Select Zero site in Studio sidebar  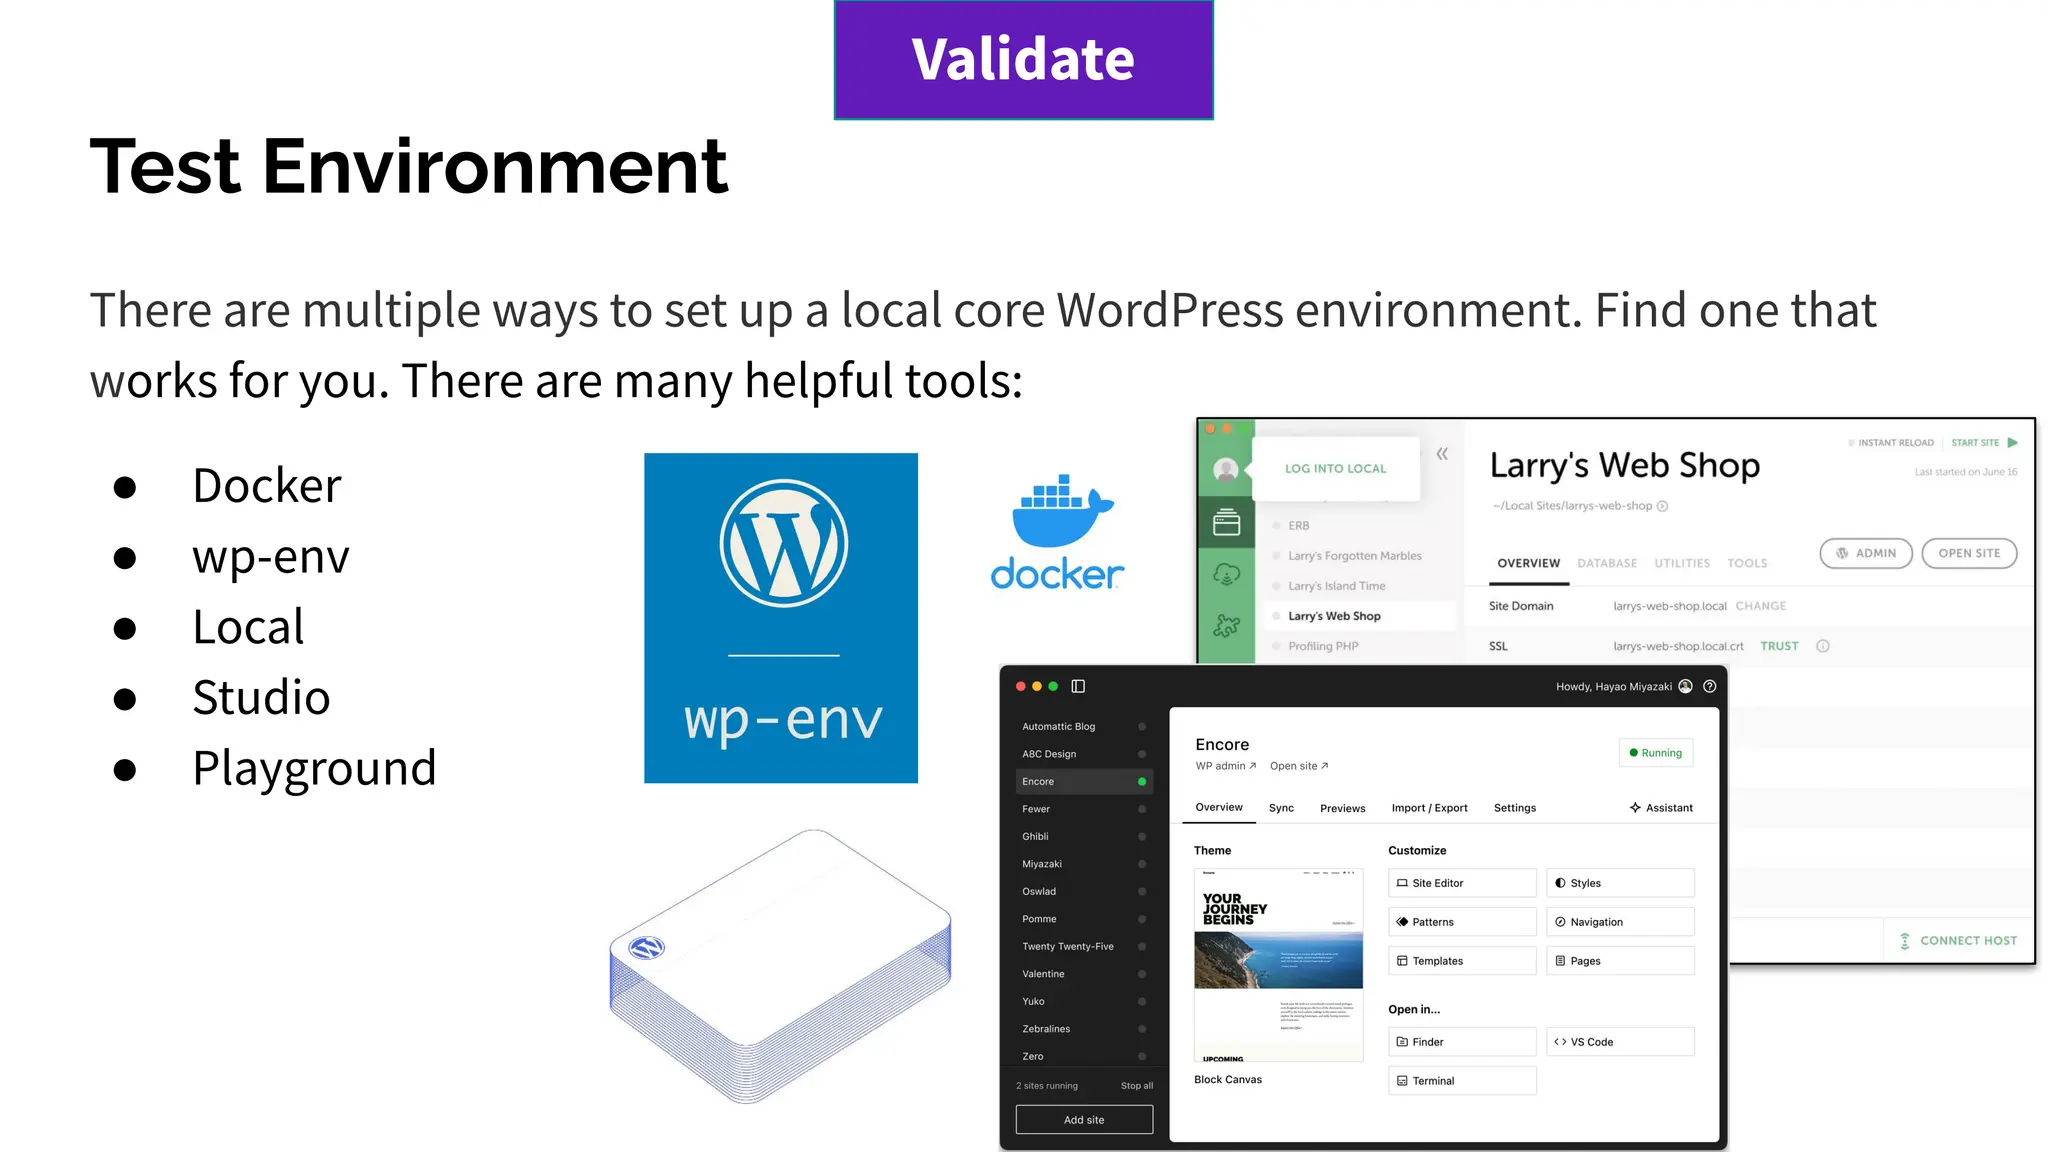(1084, 1057)
